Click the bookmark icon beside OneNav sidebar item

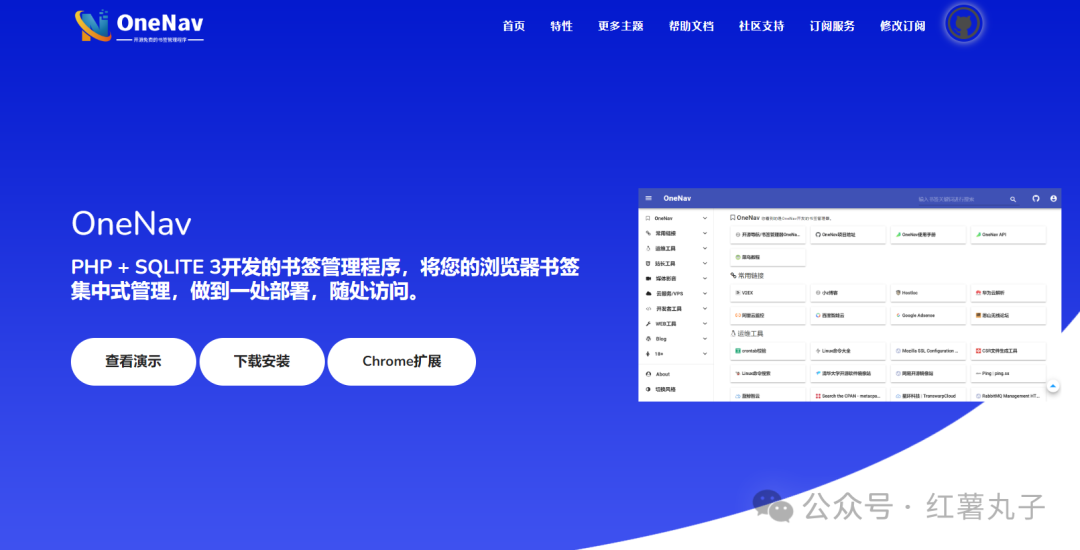(647, 218)
